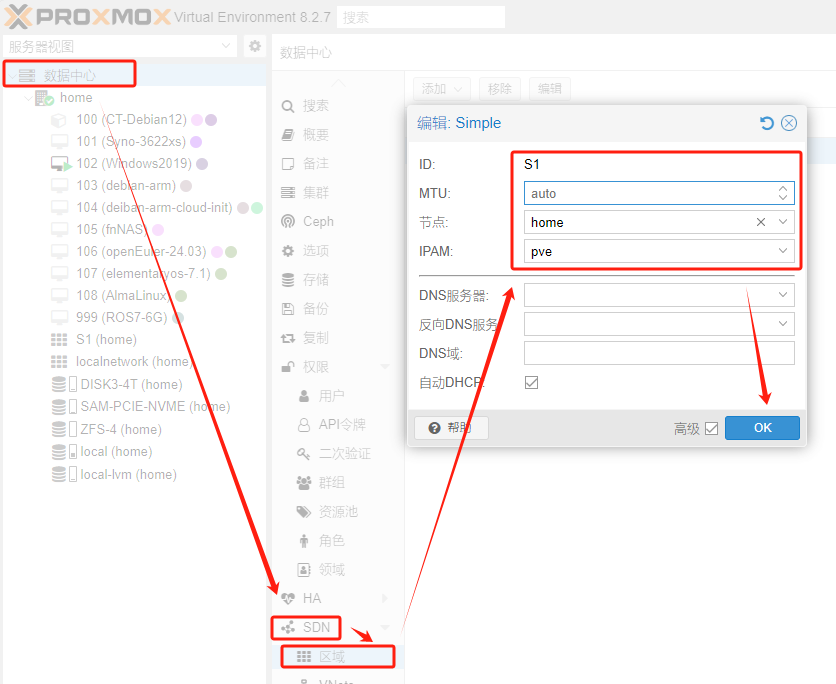Click the S1 SDN zone grid icon
836x684 pixels.
[x=60, y=340]
